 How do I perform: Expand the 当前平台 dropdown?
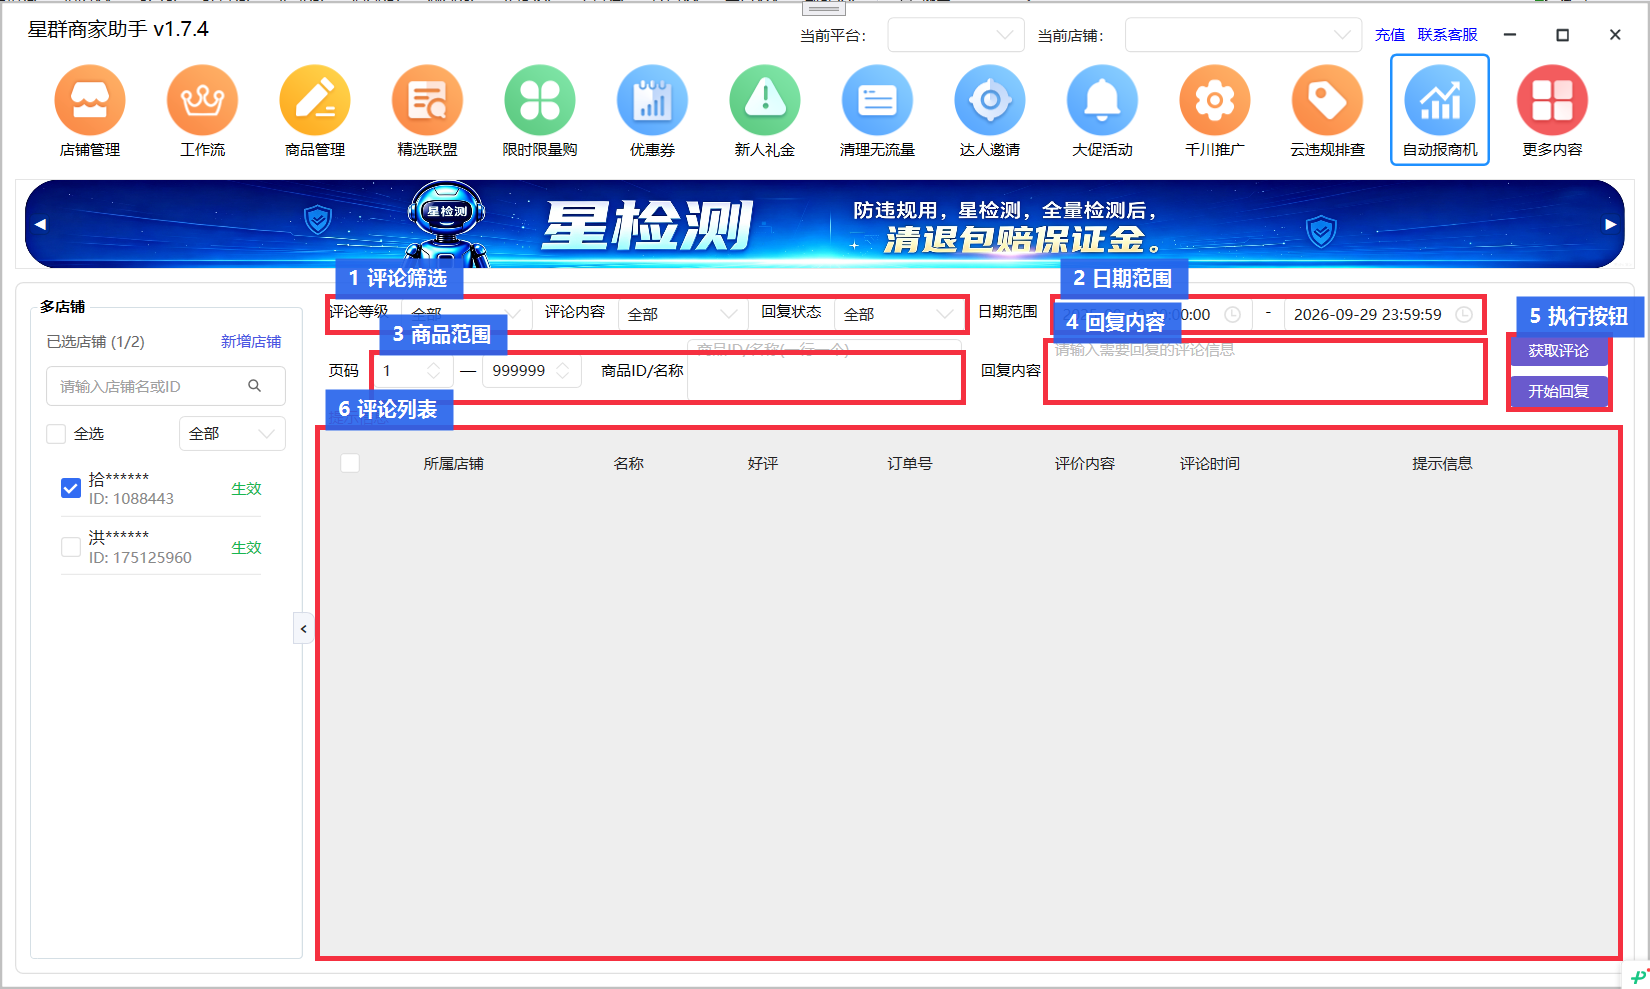click(956, 35)
